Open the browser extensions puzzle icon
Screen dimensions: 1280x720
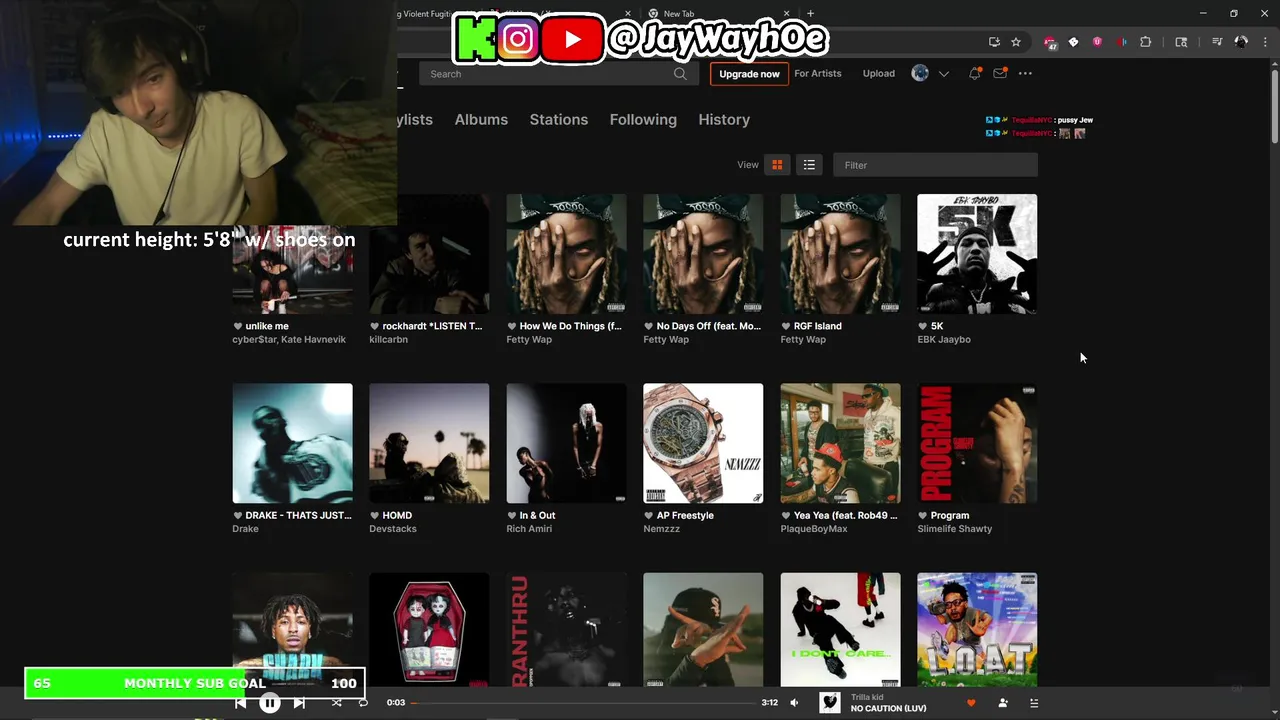1146,42
